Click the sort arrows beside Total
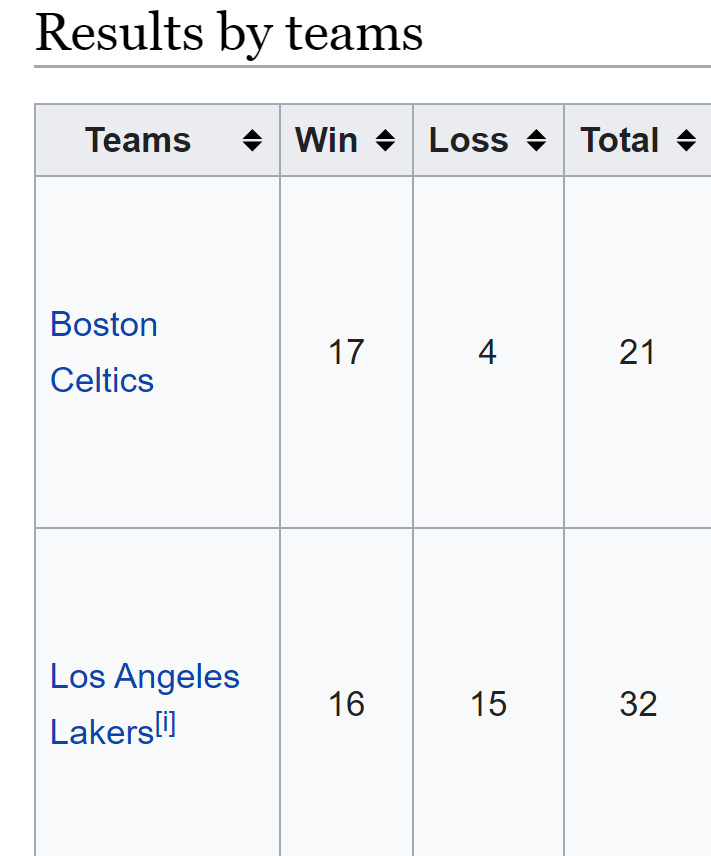711x856 pixels. (686, 141)
